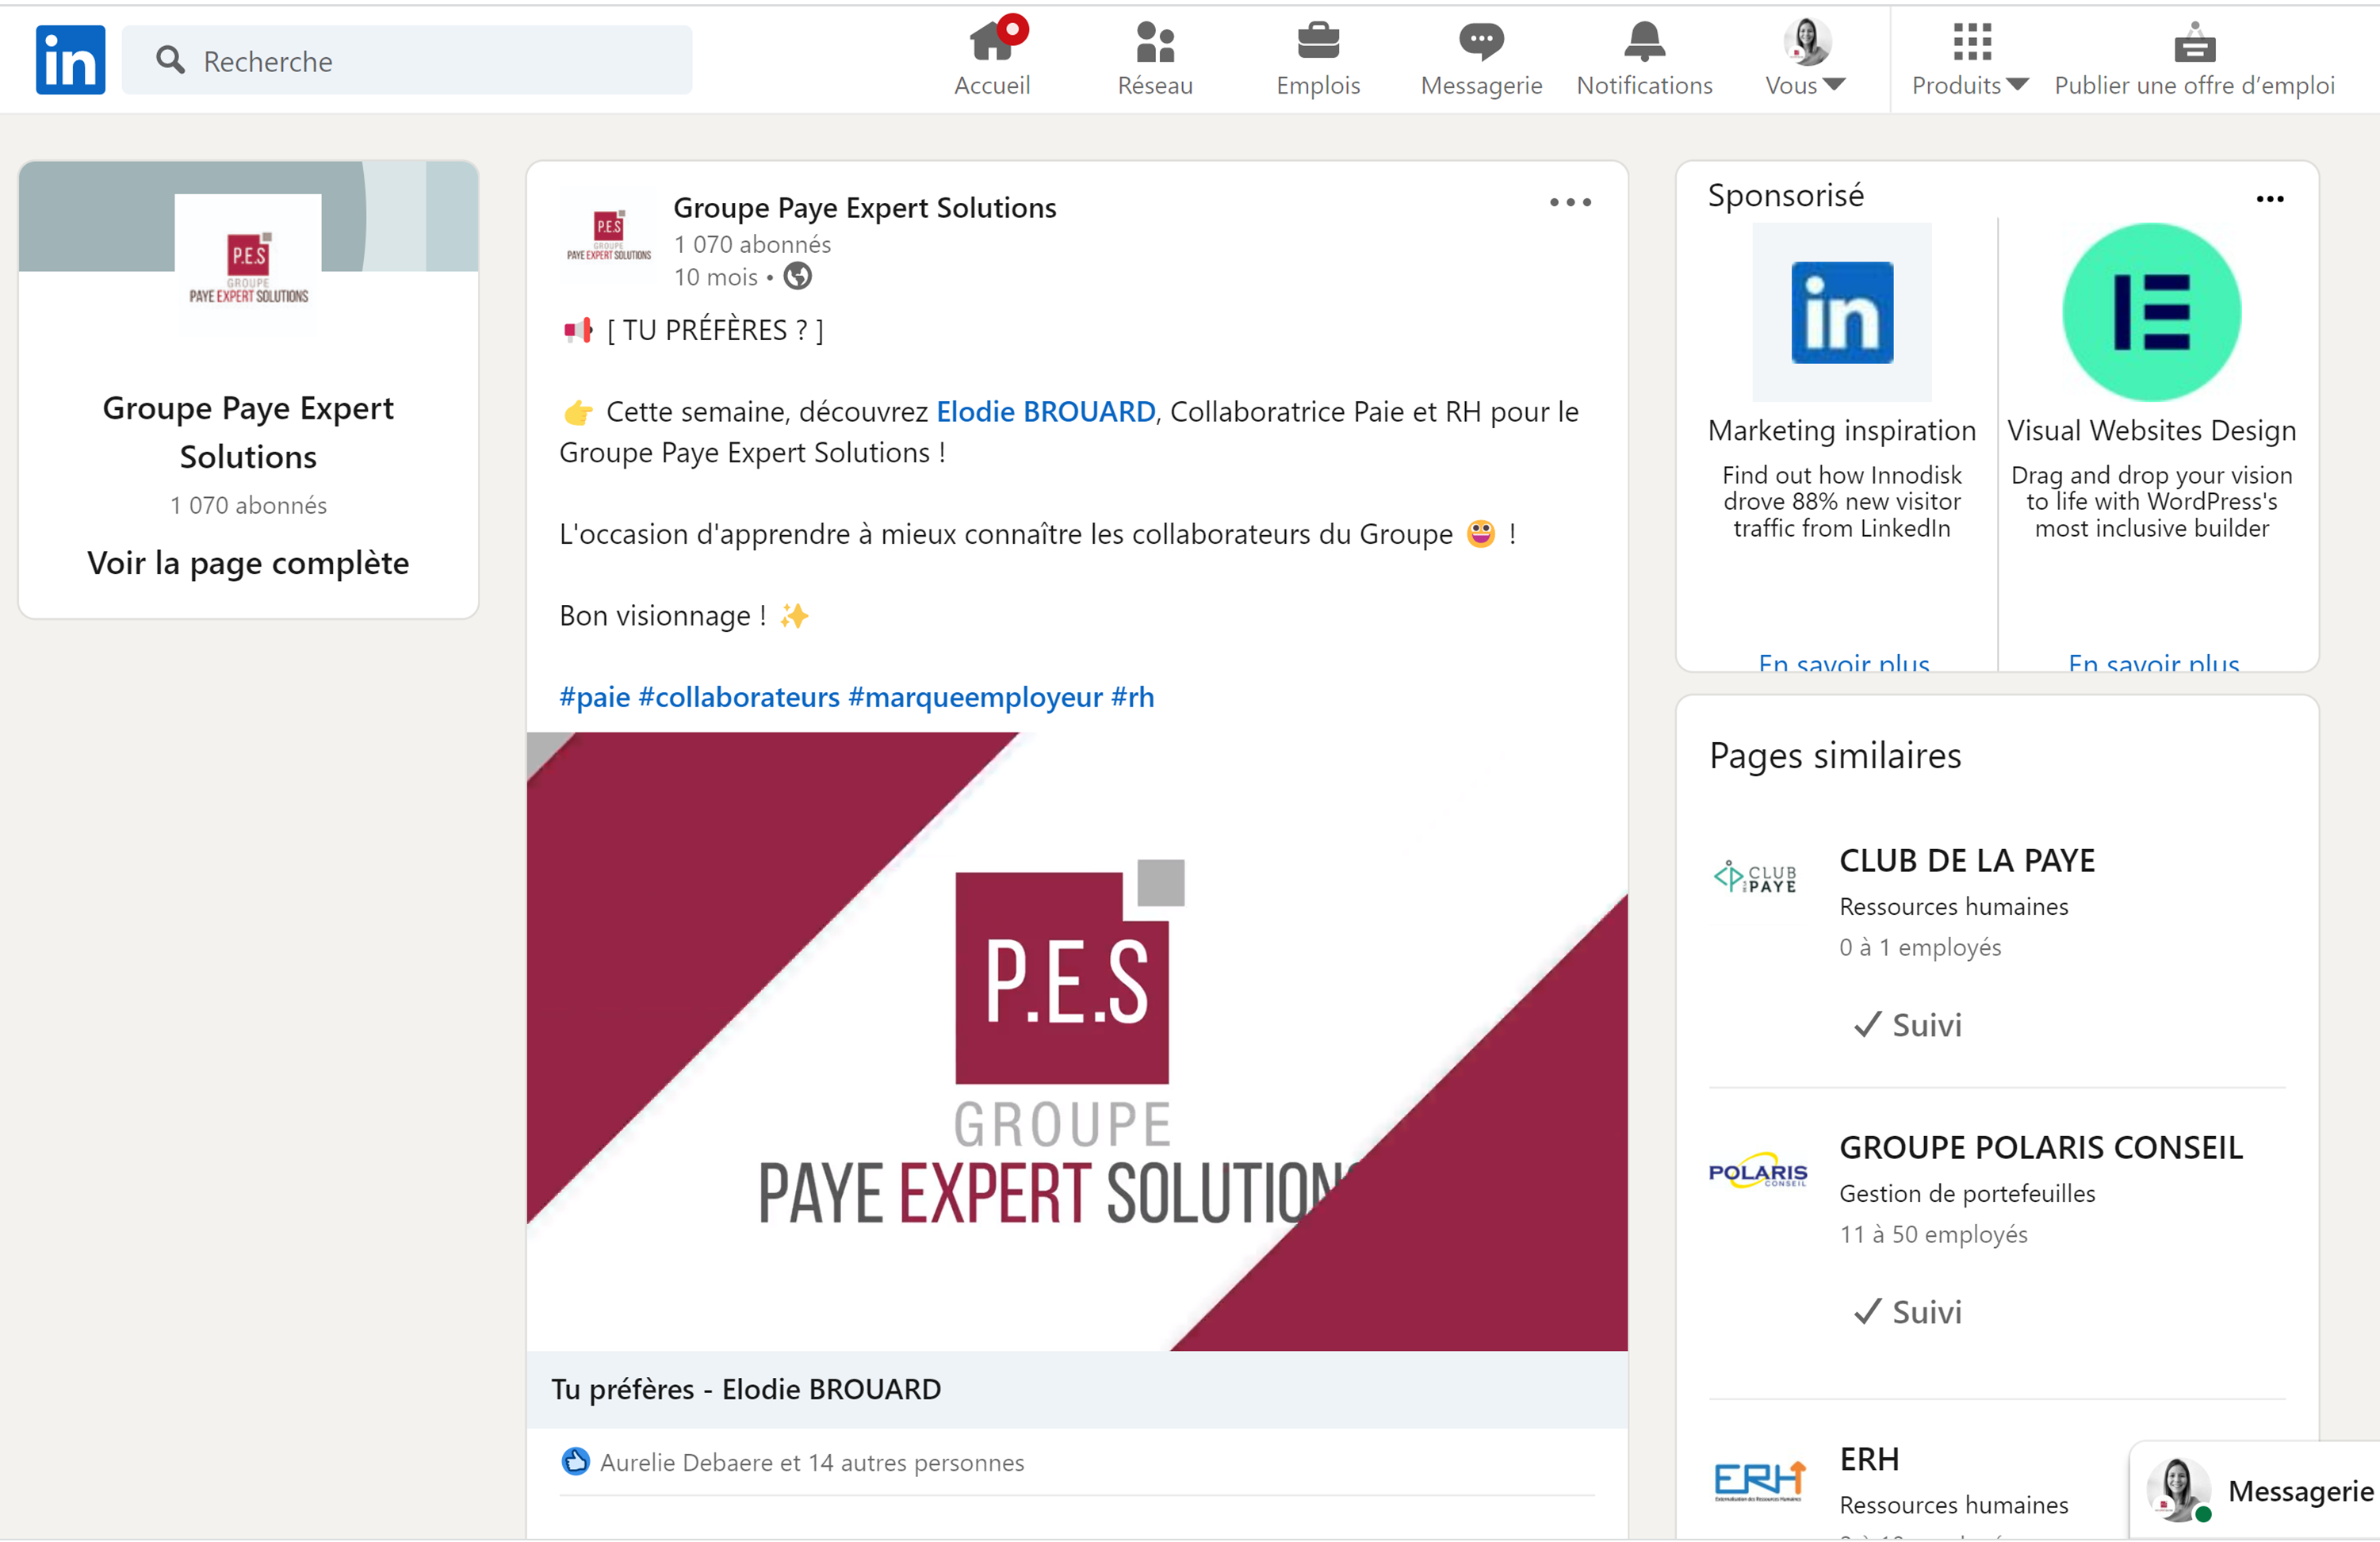Screen dimensions: 2380x1542
Task: Click Groupe Paye Expert Solutions left card title
Action: click(x=248, y=432)
